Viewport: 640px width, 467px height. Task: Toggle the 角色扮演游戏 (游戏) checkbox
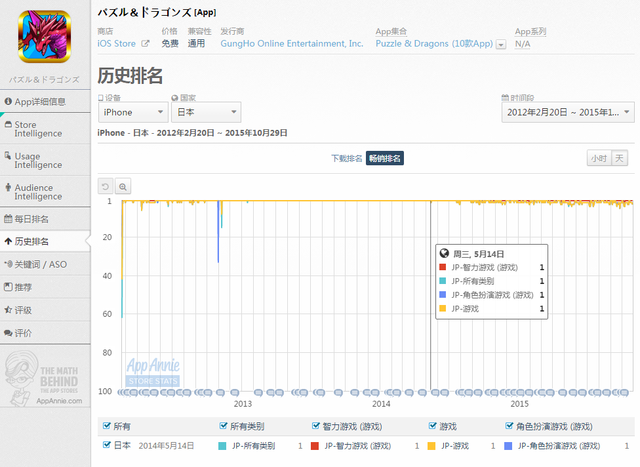point(509,426)
